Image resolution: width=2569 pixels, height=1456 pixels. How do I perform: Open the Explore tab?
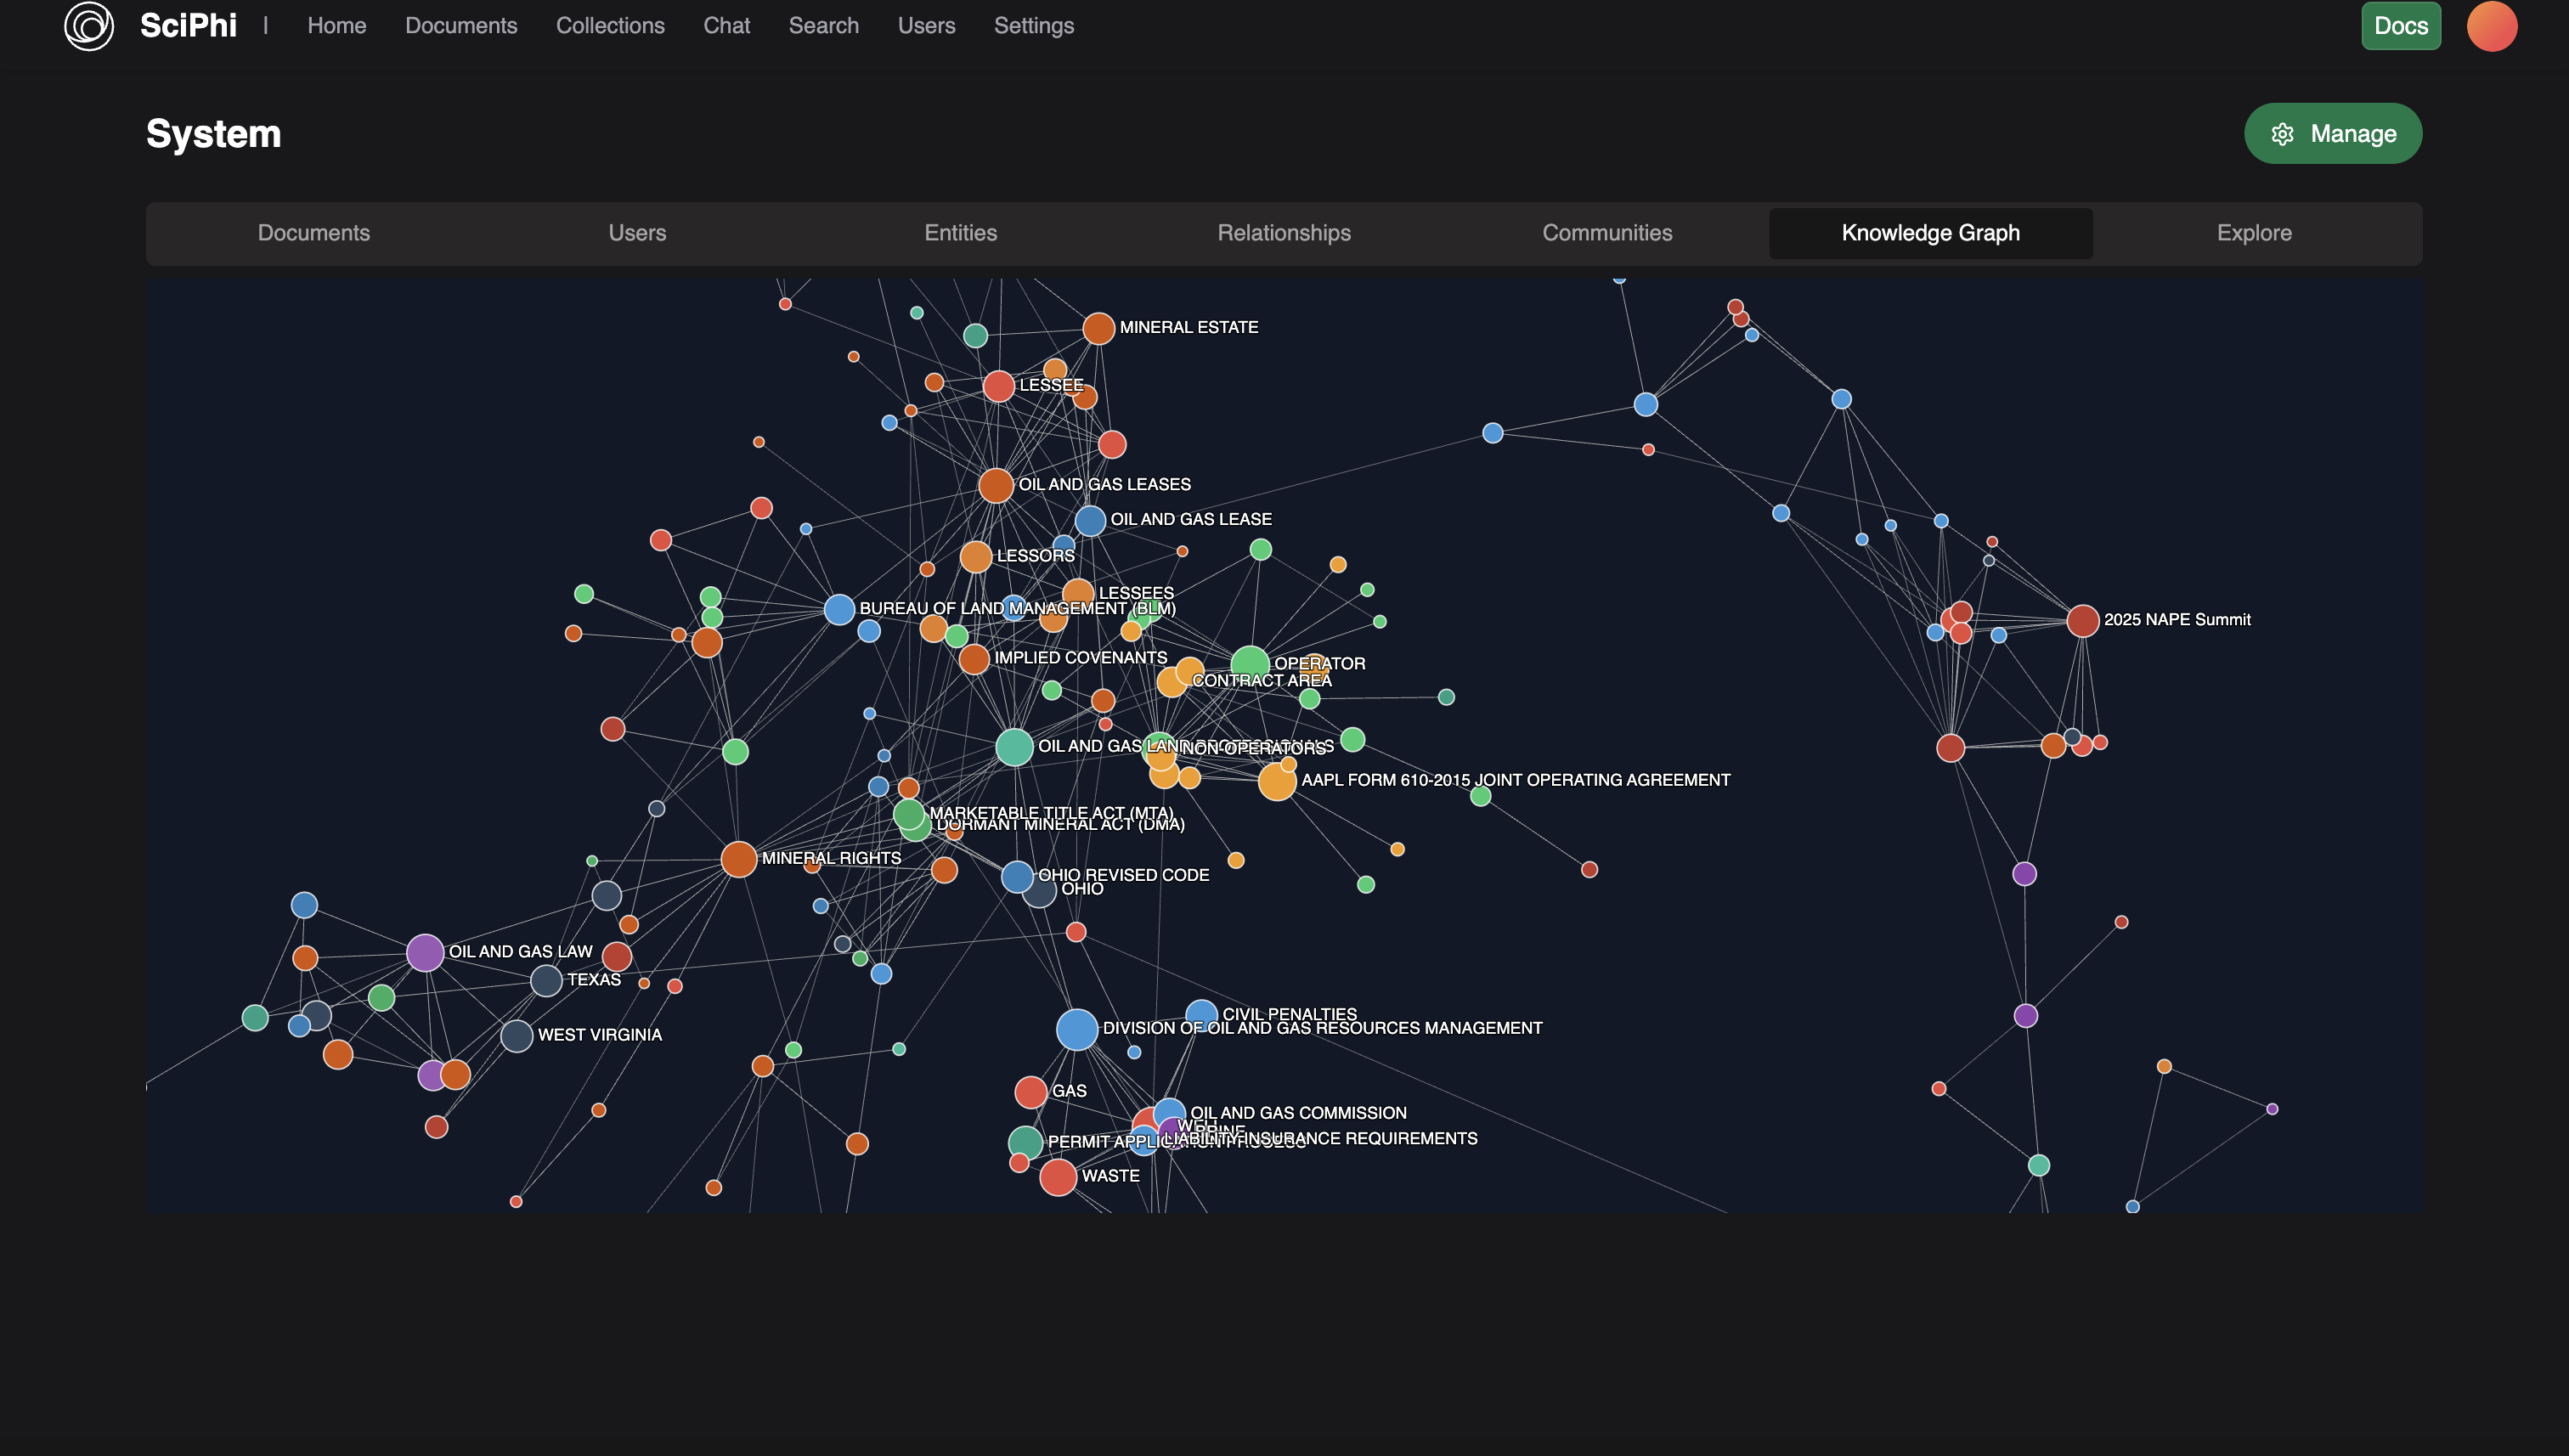pos(2253,233)
